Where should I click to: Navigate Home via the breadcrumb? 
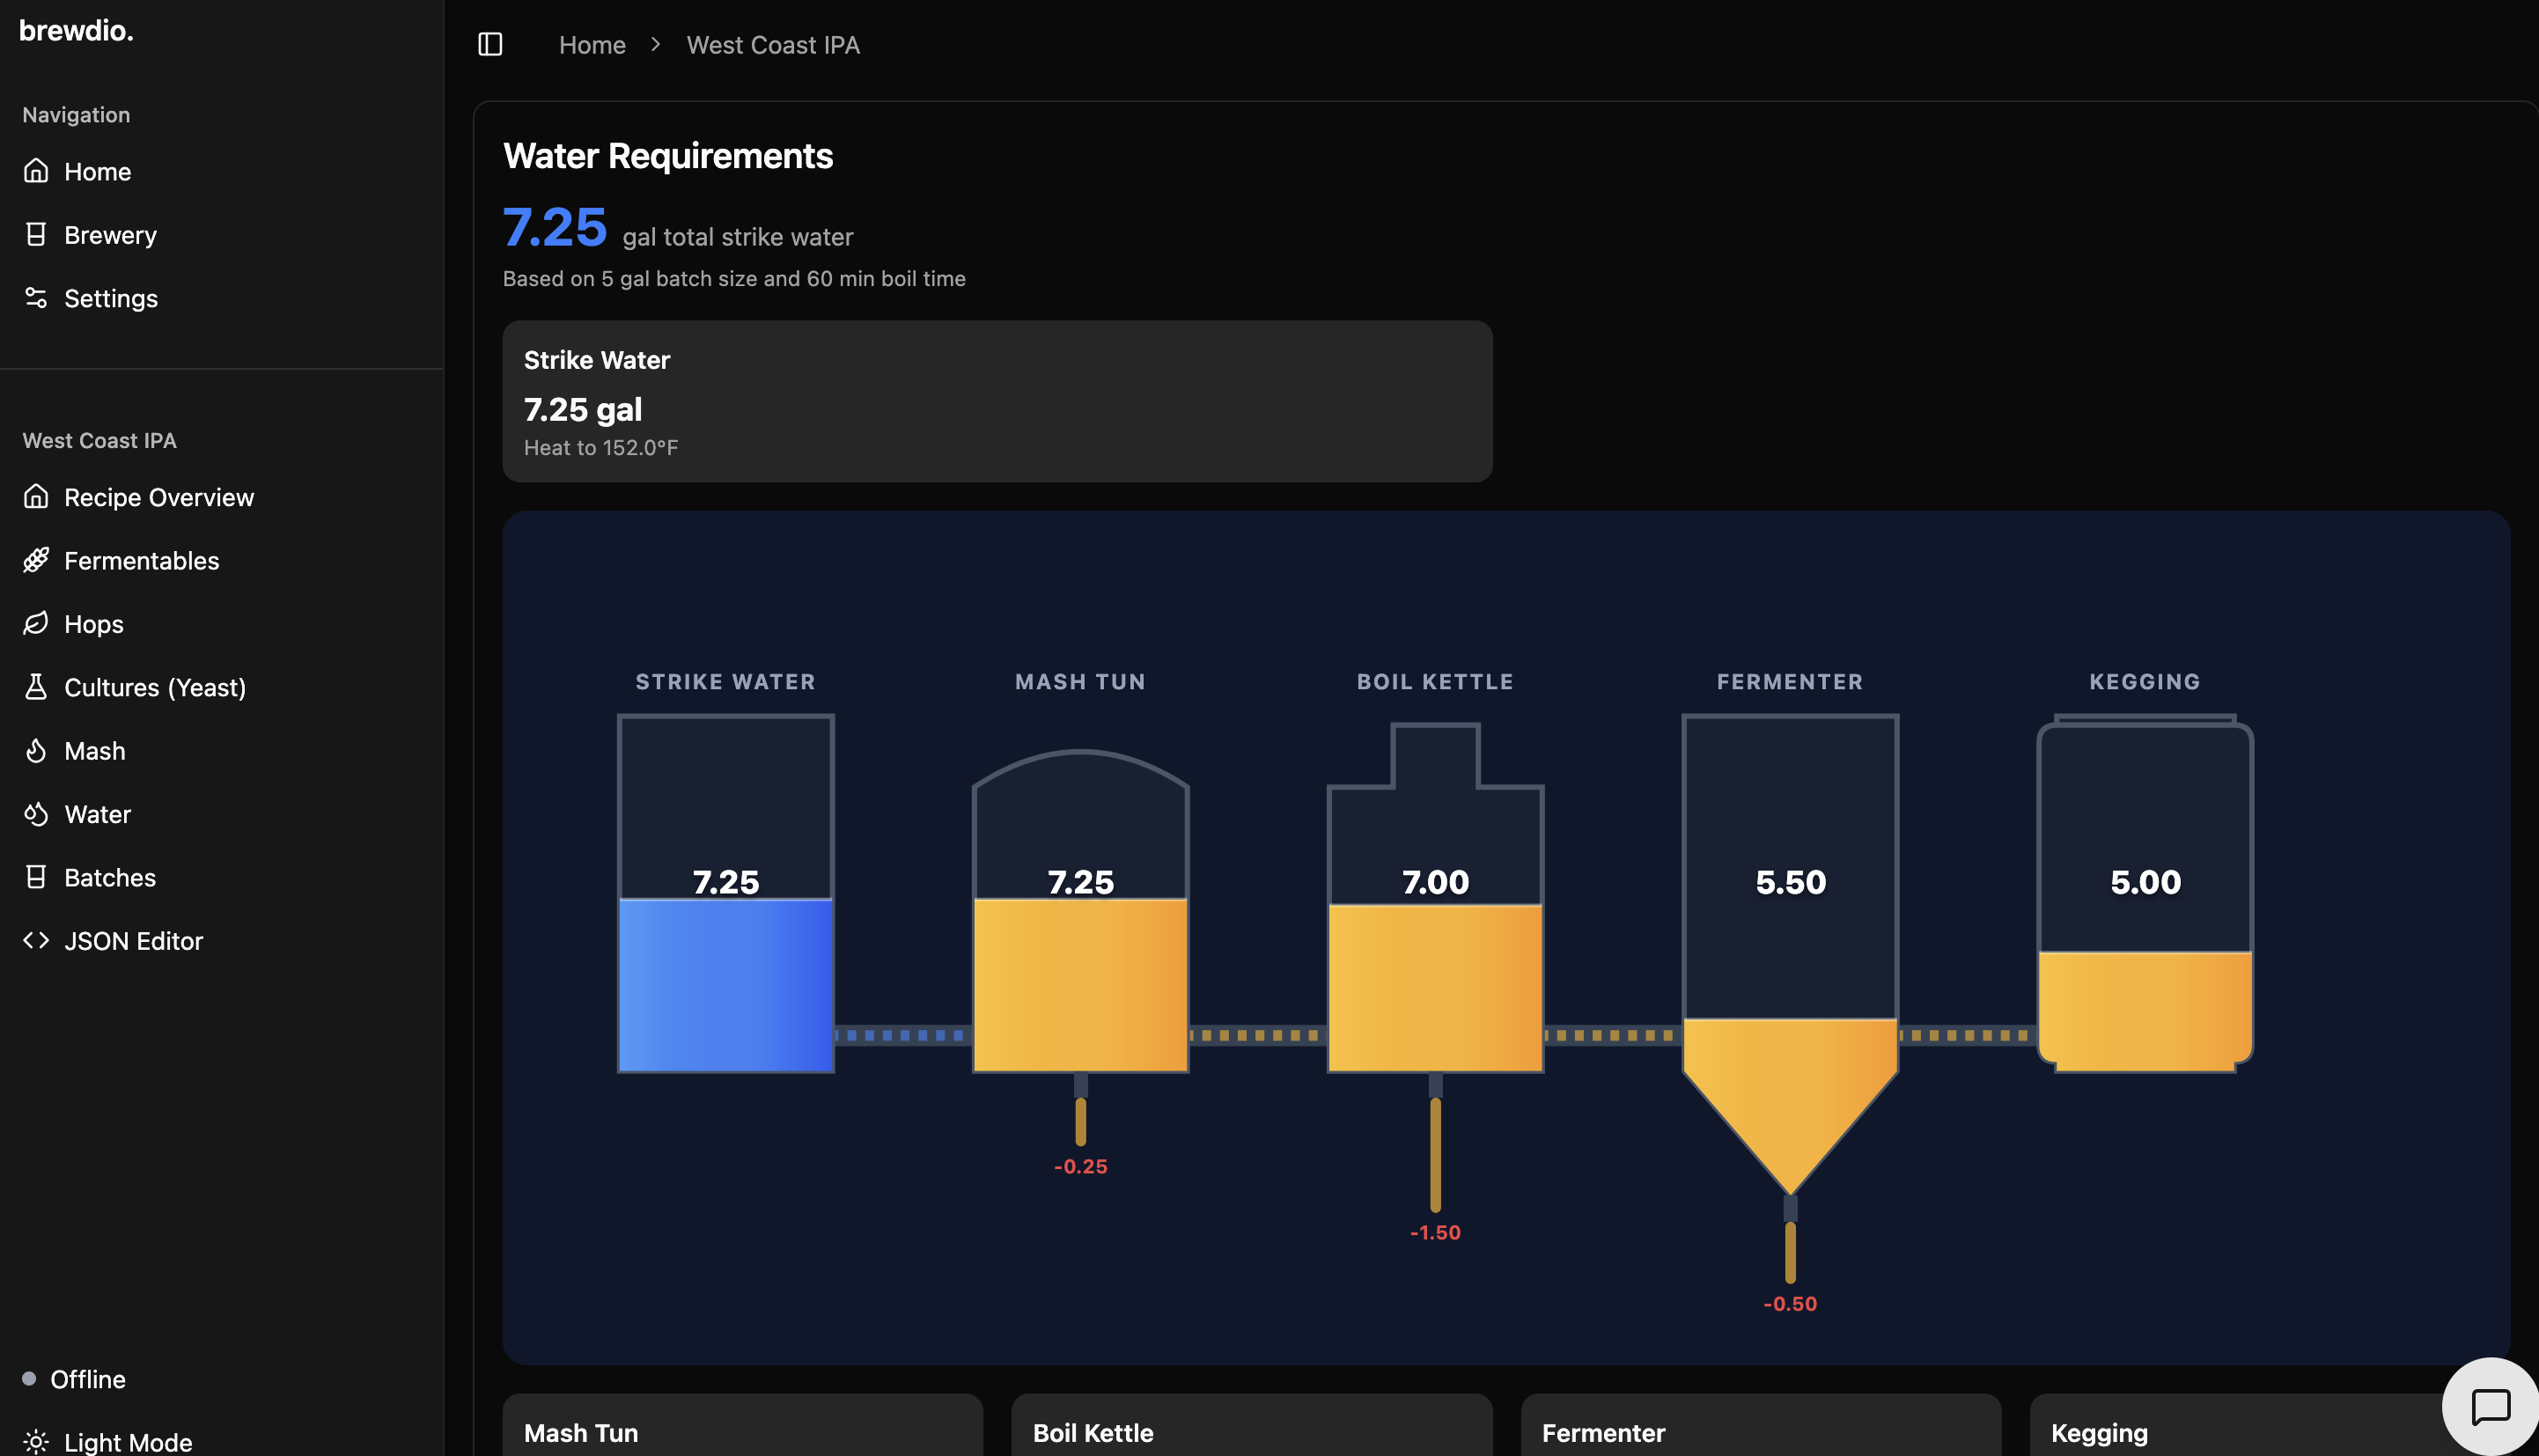coord(592,44)
